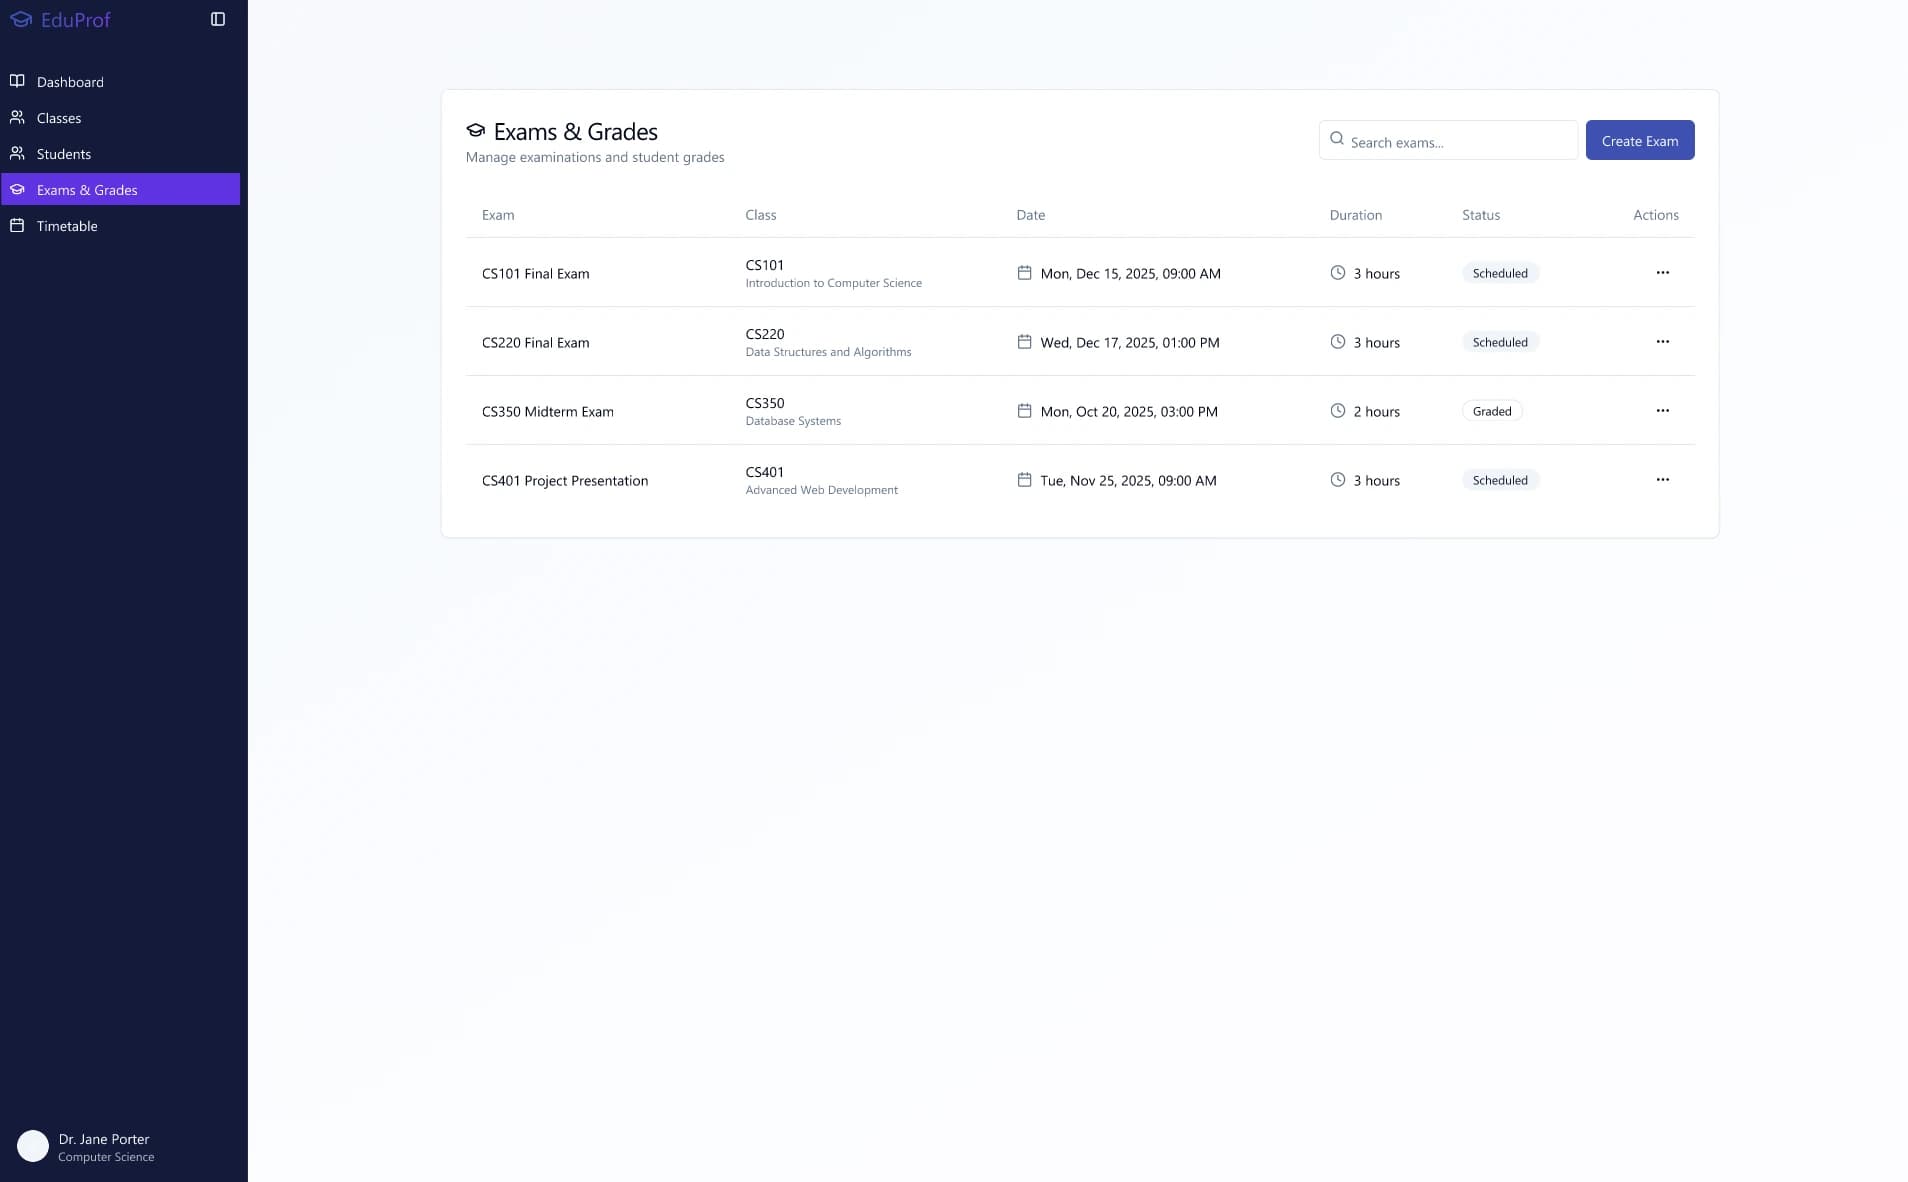Click the EduProf brand name link
Viewport: 1908px width, 1182px height.
point(75,20)
